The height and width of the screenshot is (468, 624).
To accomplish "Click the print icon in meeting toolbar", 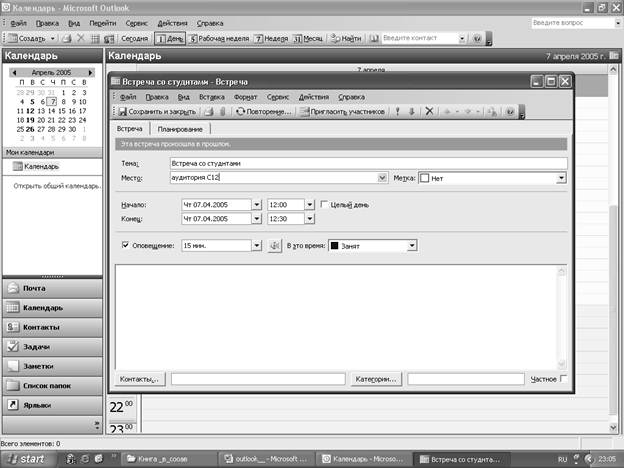I will pos(209,111).
